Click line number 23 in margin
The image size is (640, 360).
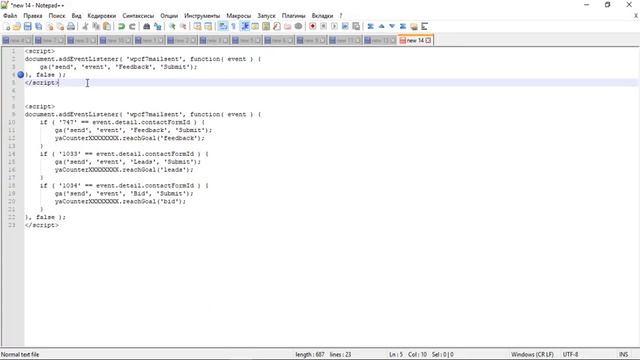click(x=11, y=225)
